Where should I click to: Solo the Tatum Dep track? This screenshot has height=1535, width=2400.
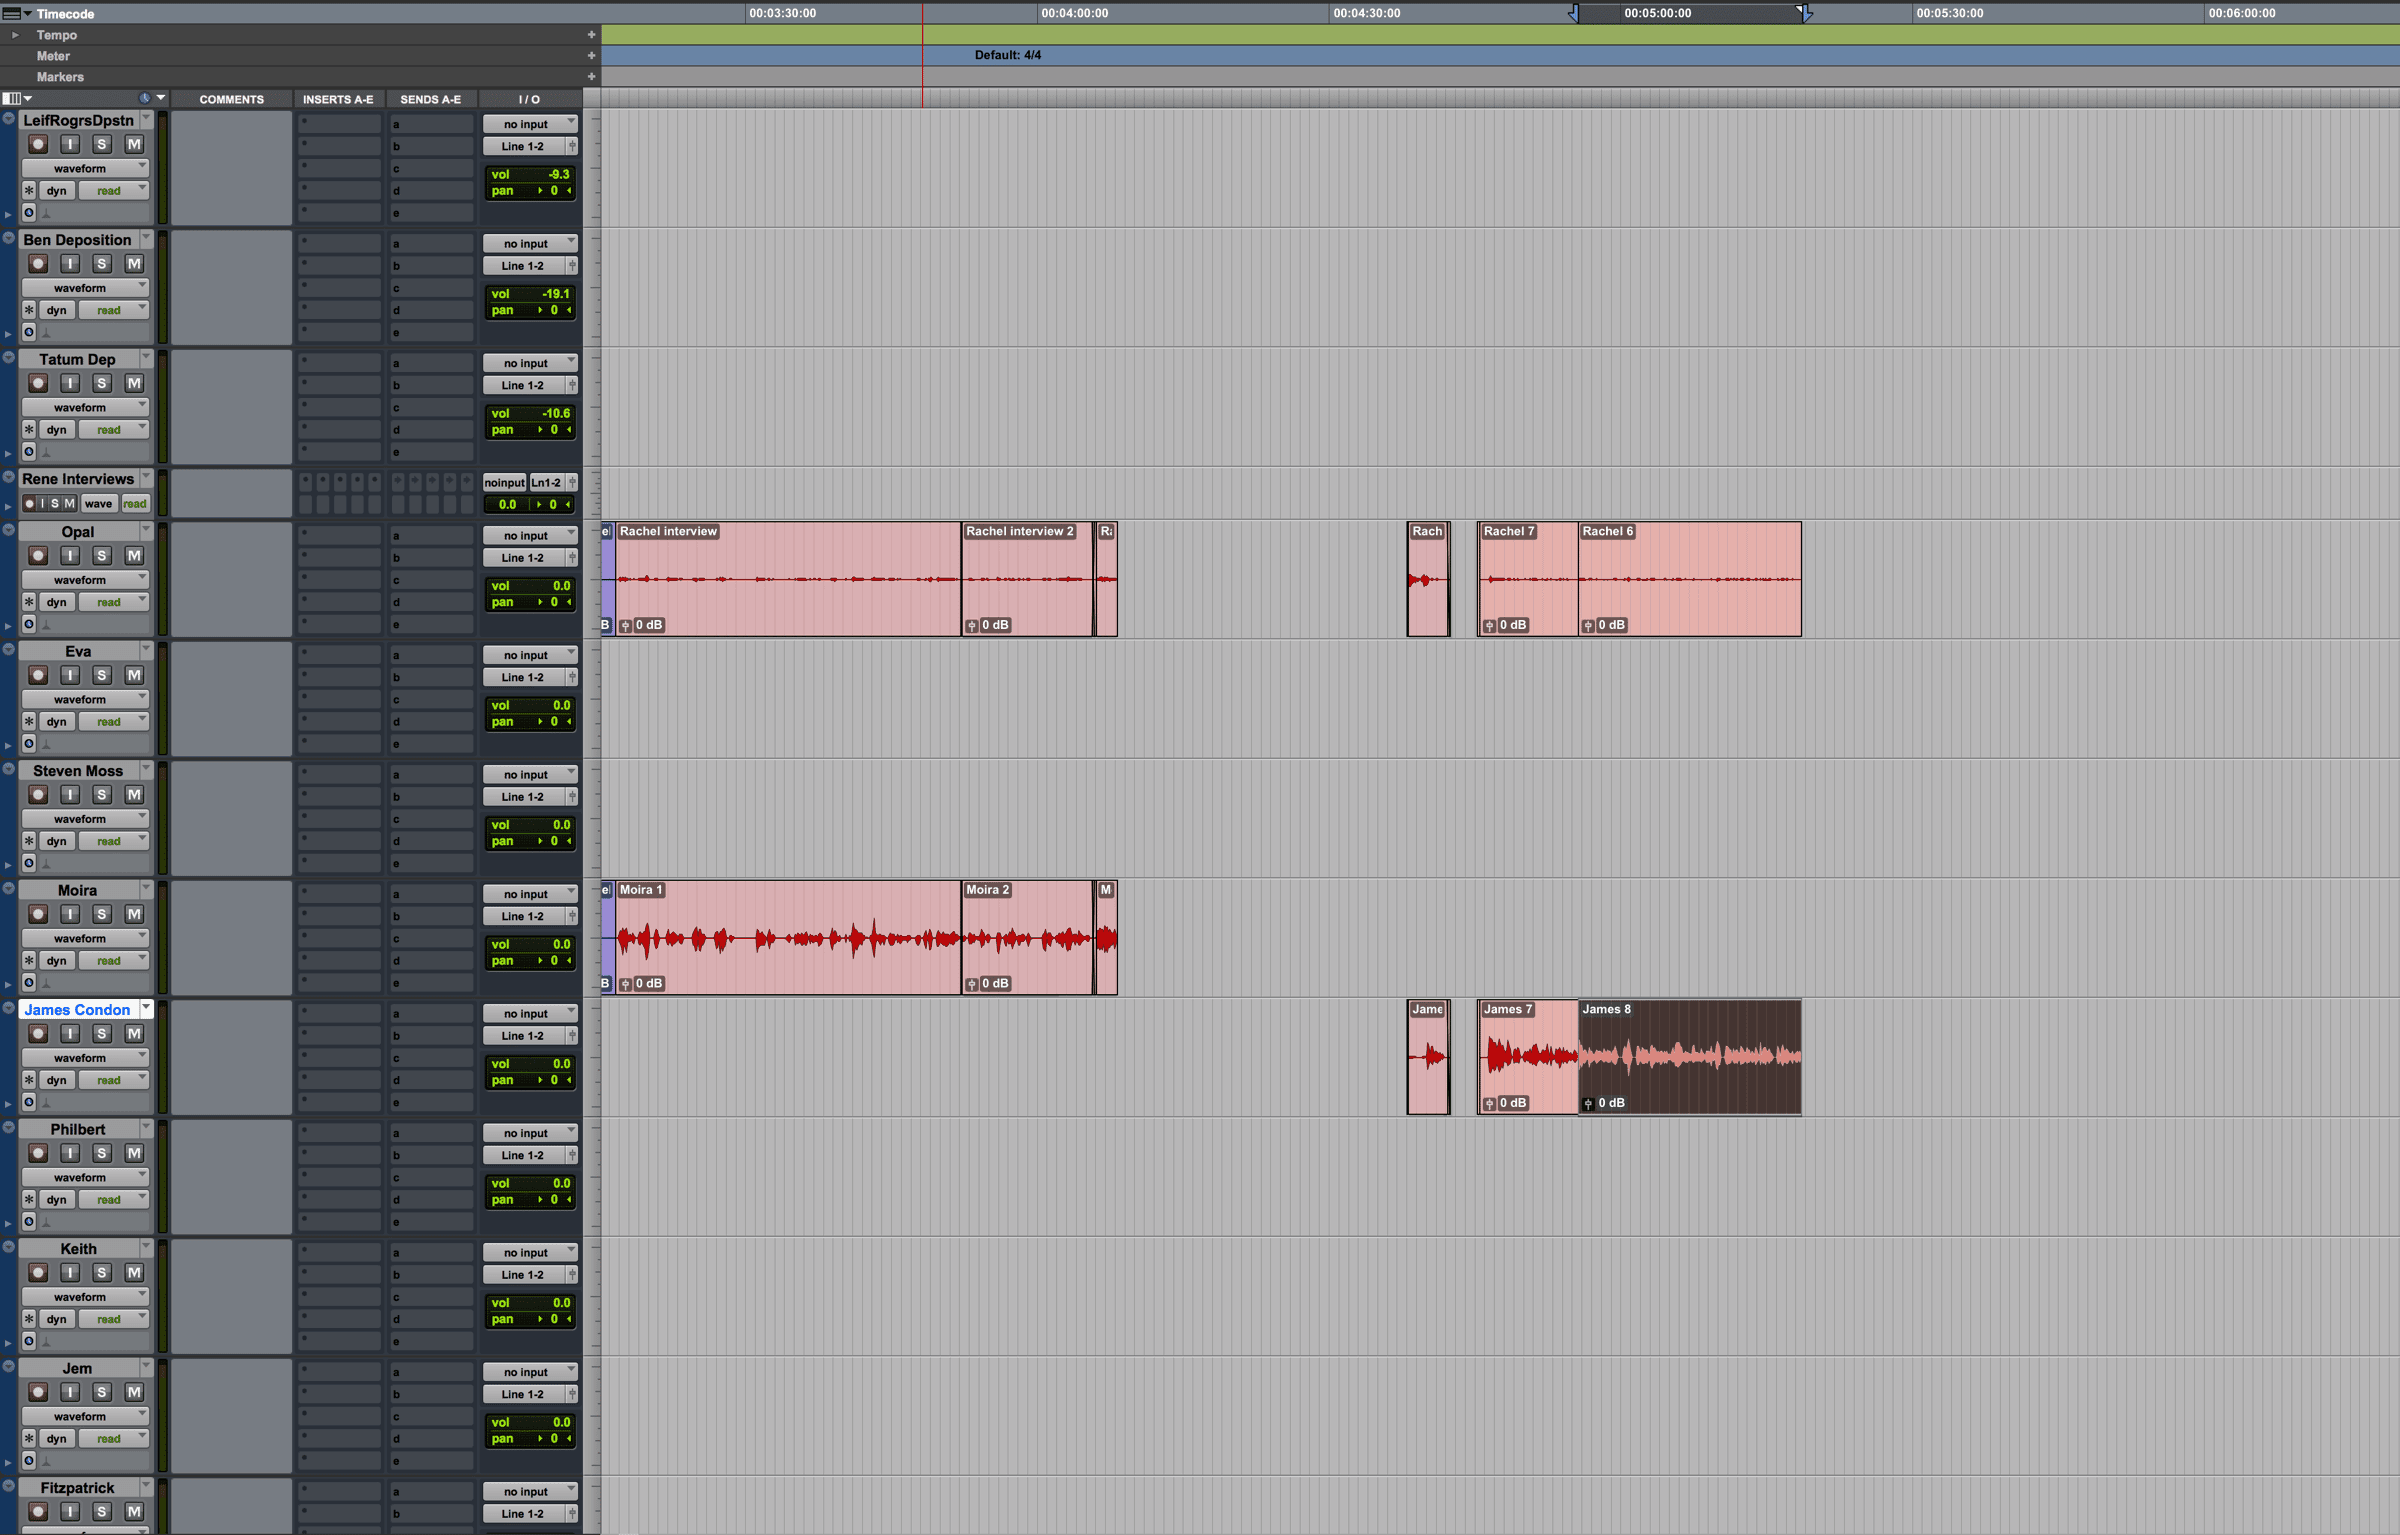pyautogui.click(x=102, y=384)
